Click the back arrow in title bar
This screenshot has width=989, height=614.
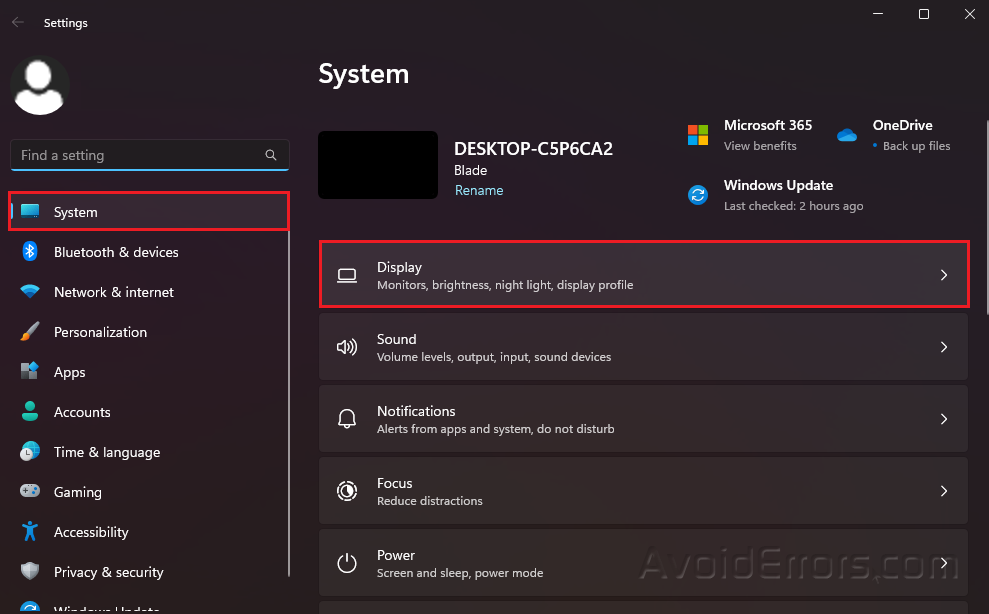[18, 22]
